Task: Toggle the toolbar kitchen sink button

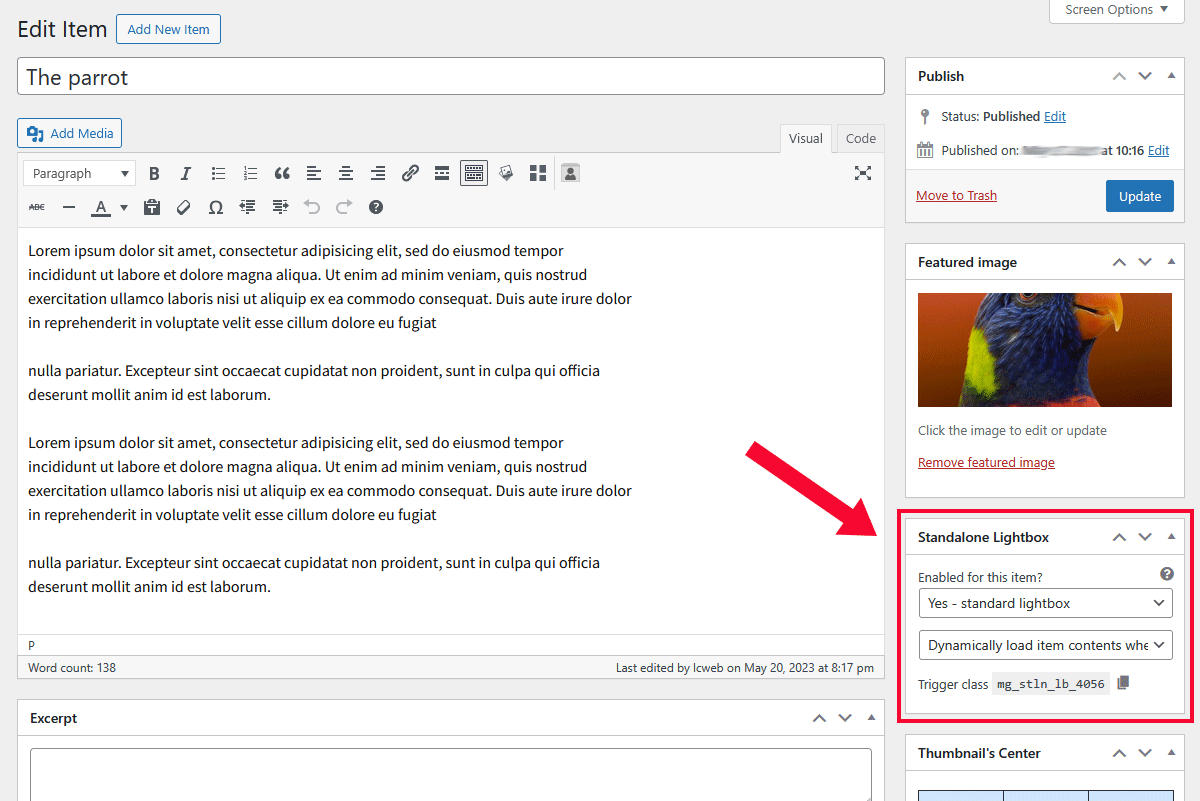Action: [474, 174]
